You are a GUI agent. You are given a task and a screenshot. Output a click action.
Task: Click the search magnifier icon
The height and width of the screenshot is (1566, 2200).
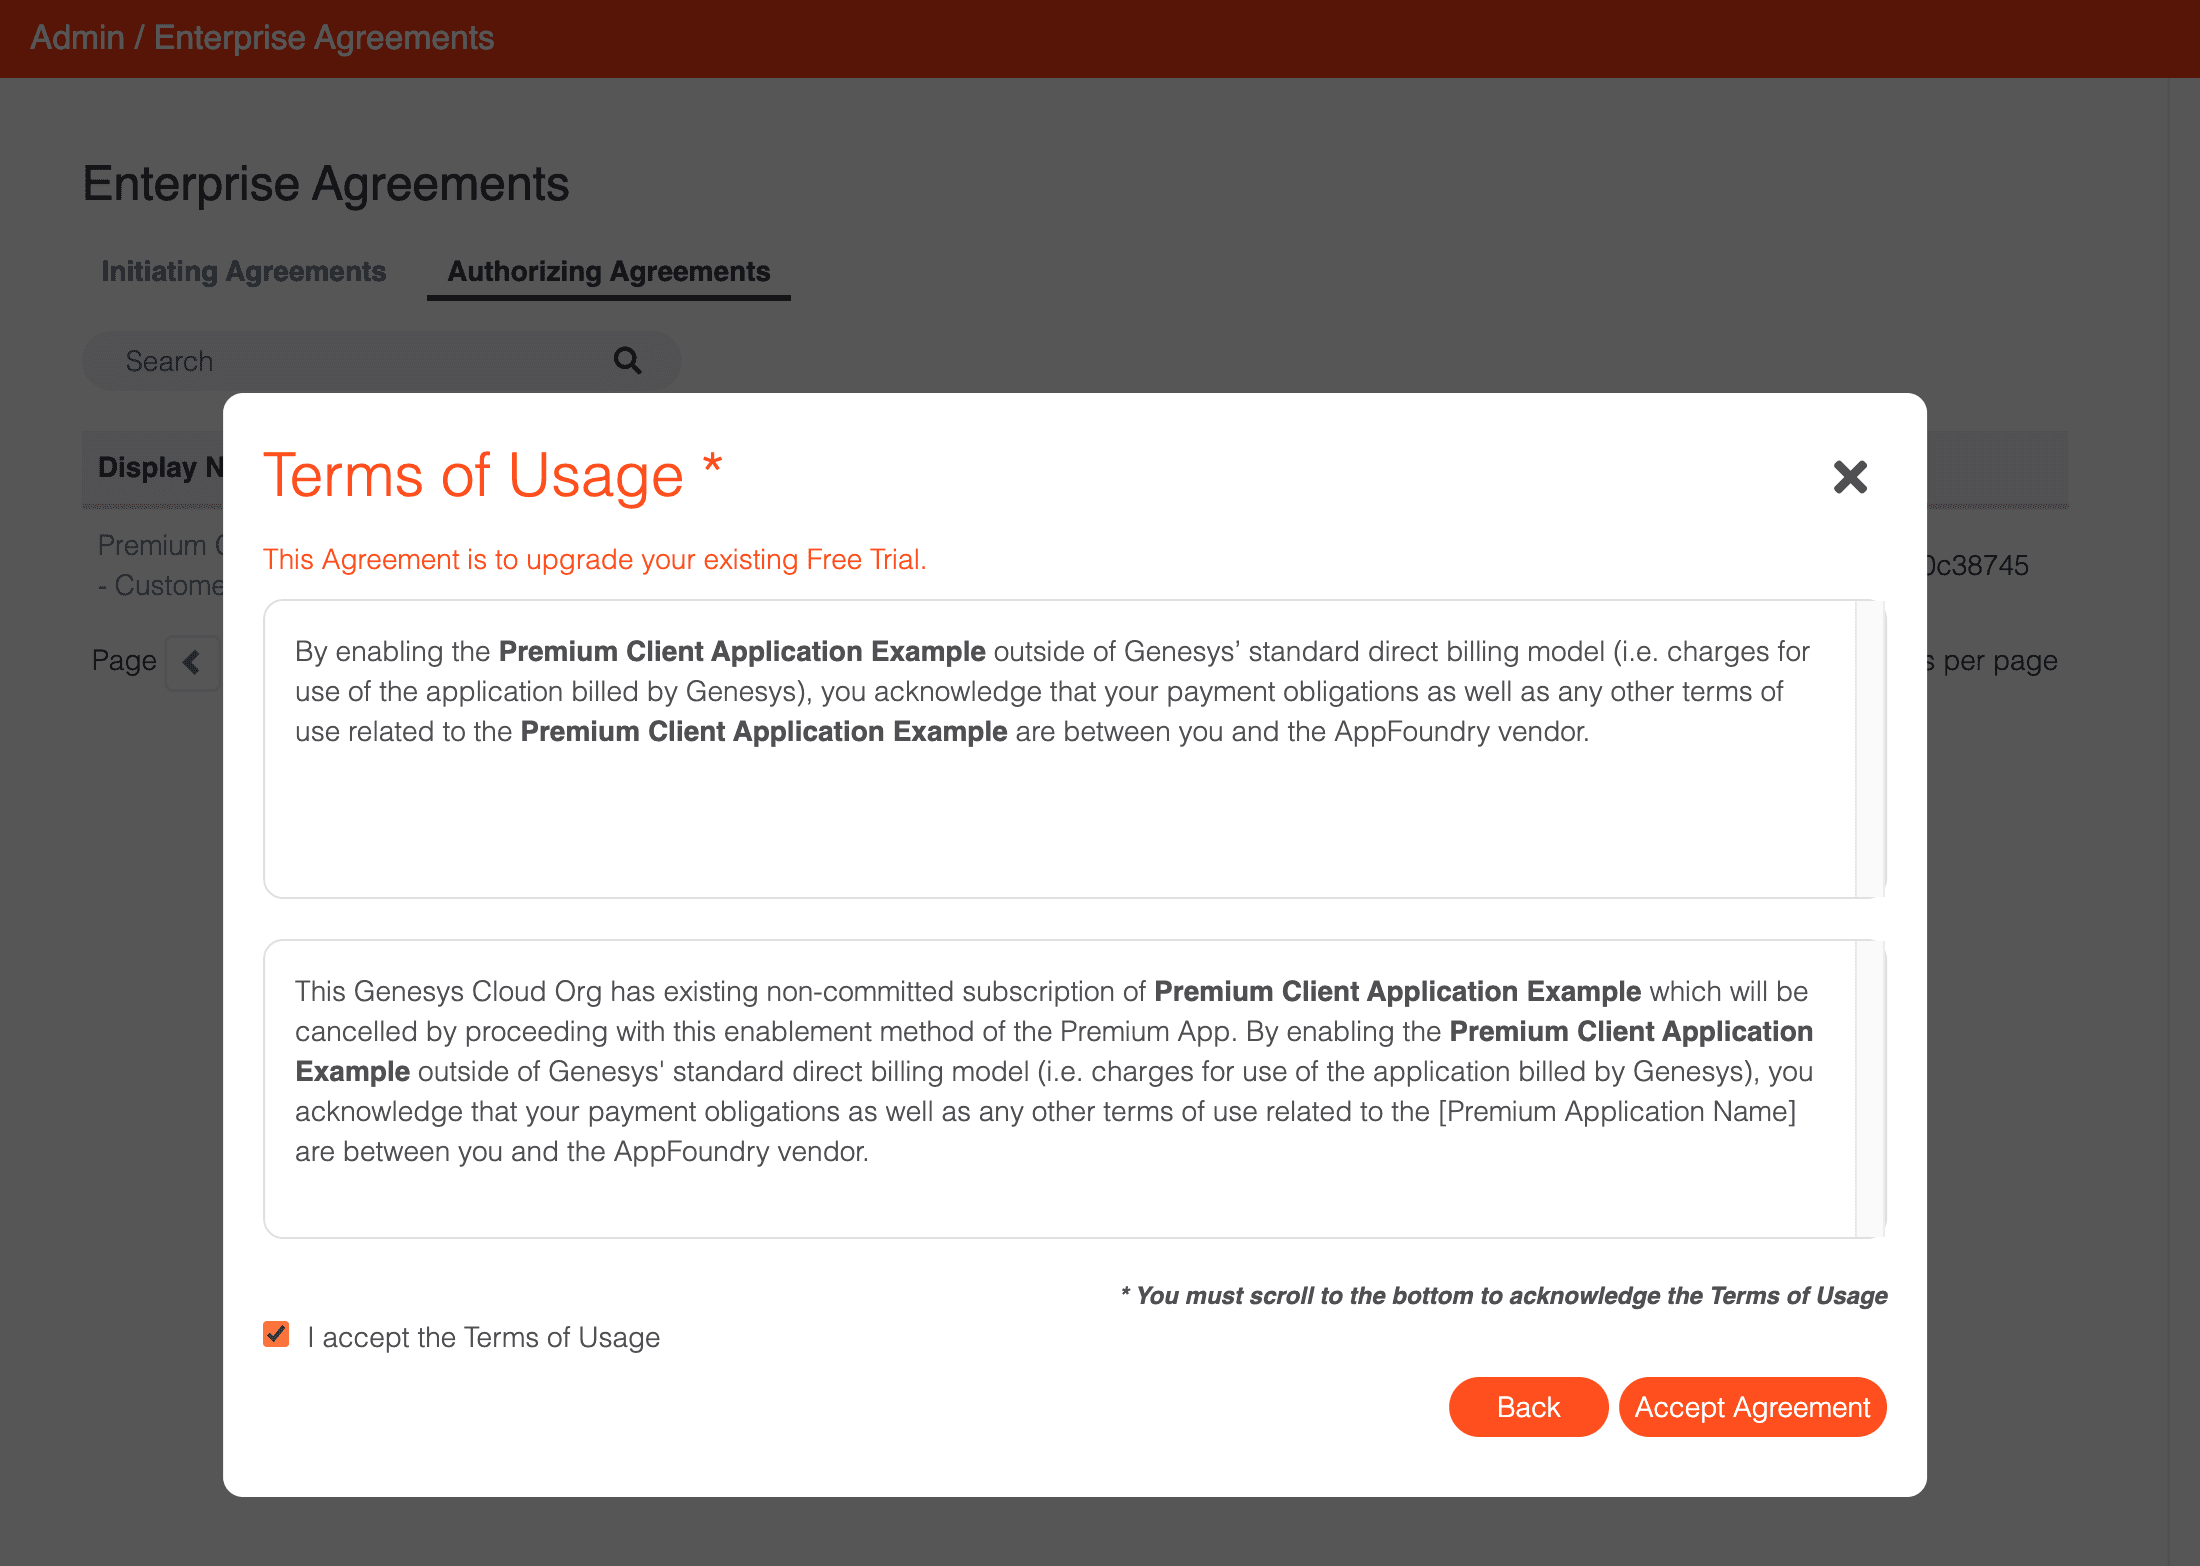[x=627, y=361]
